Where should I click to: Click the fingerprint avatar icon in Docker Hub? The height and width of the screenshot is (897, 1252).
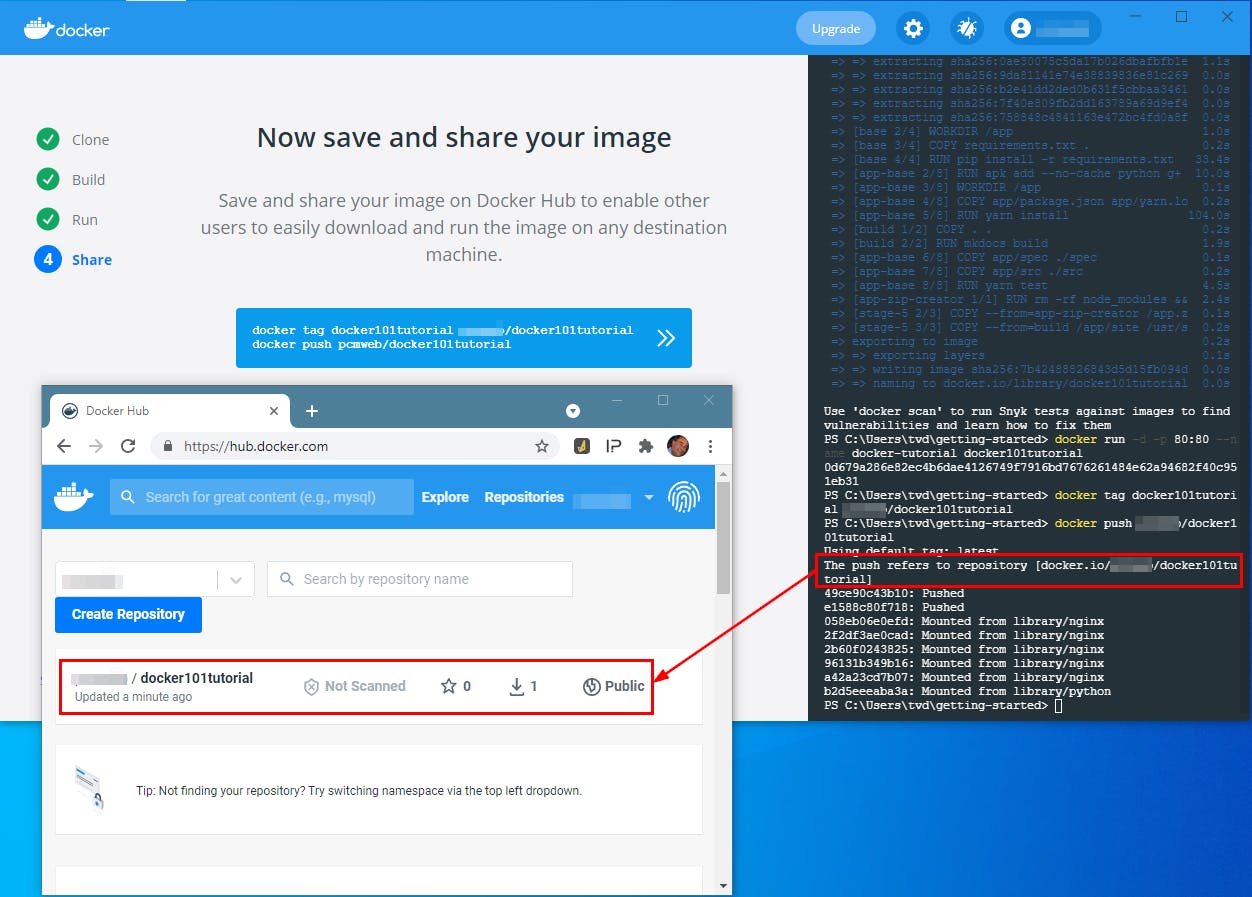click(x=684, y=497)
